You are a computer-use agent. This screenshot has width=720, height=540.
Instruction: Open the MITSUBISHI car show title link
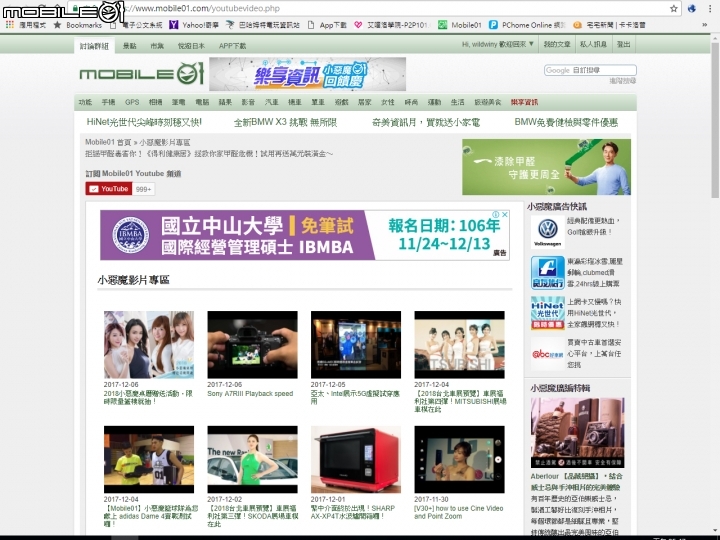click(x=460, y=401)
